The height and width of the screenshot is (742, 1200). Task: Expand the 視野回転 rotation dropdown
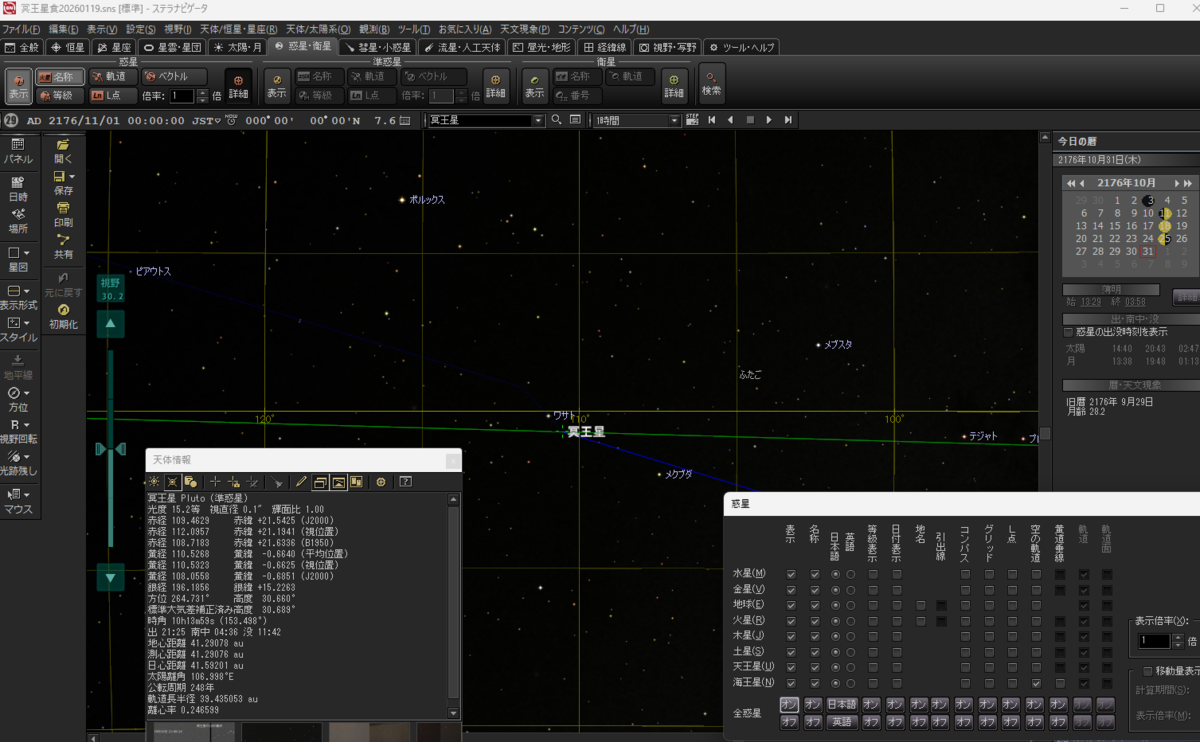(27, 425)
